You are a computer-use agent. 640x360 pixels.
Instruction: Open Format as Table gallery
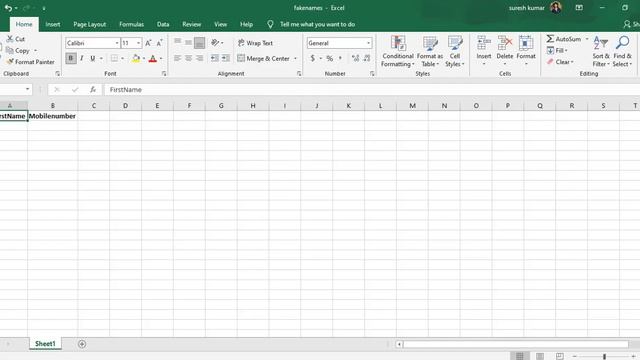pyautogui.click(x=430, y=51)
